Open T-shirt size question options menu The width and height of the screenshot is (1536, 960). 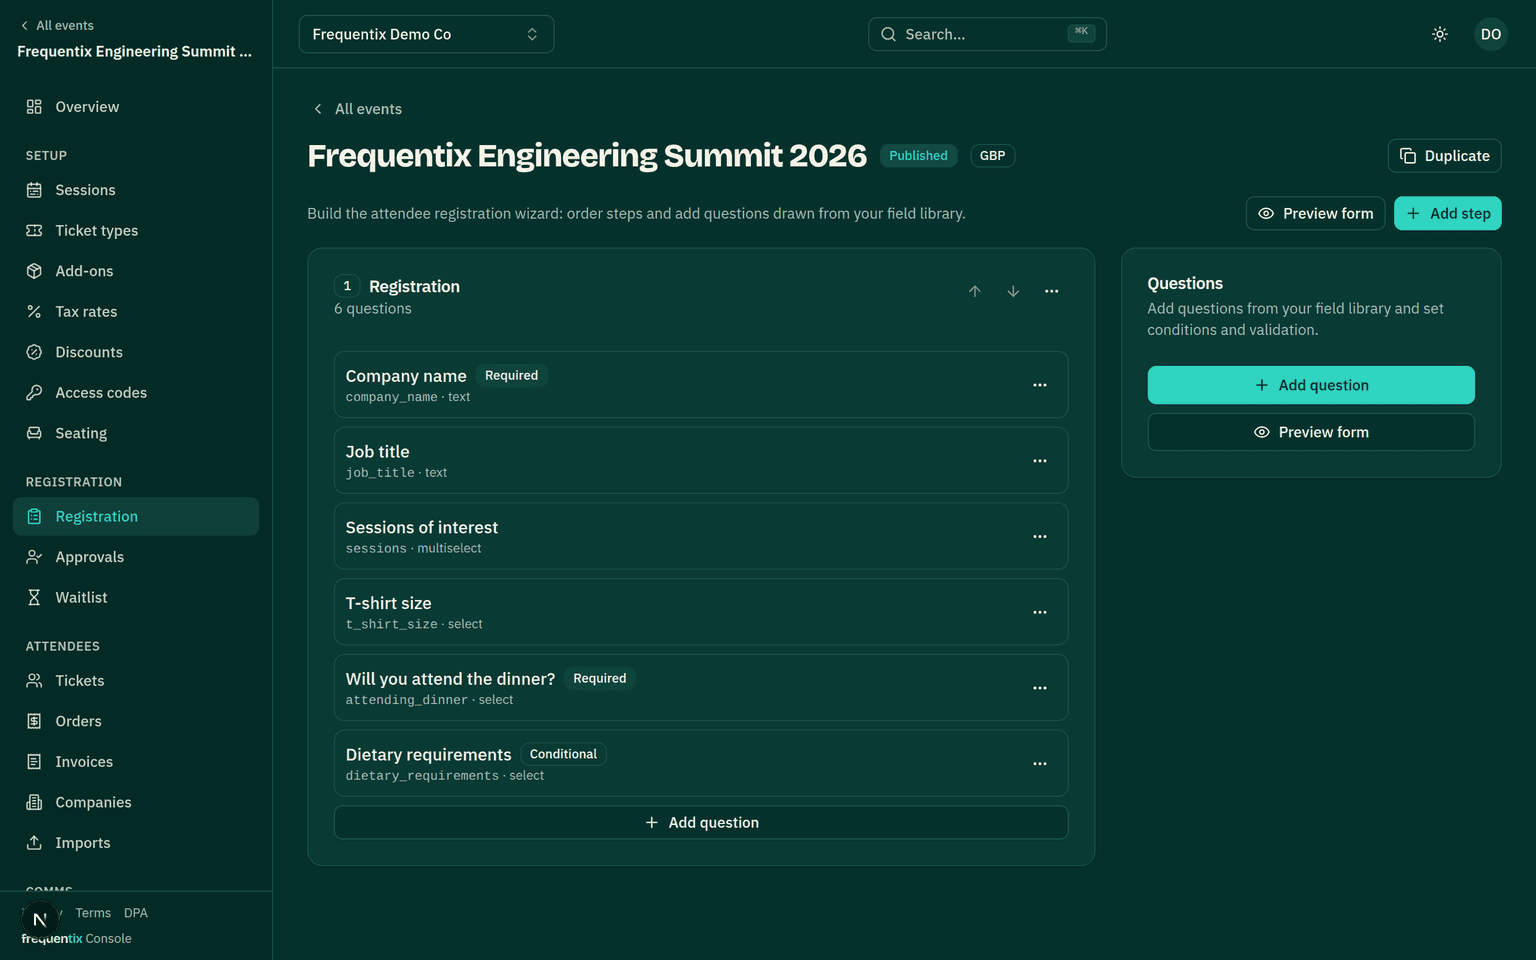pyautogui.click(x=1040, y=612)
